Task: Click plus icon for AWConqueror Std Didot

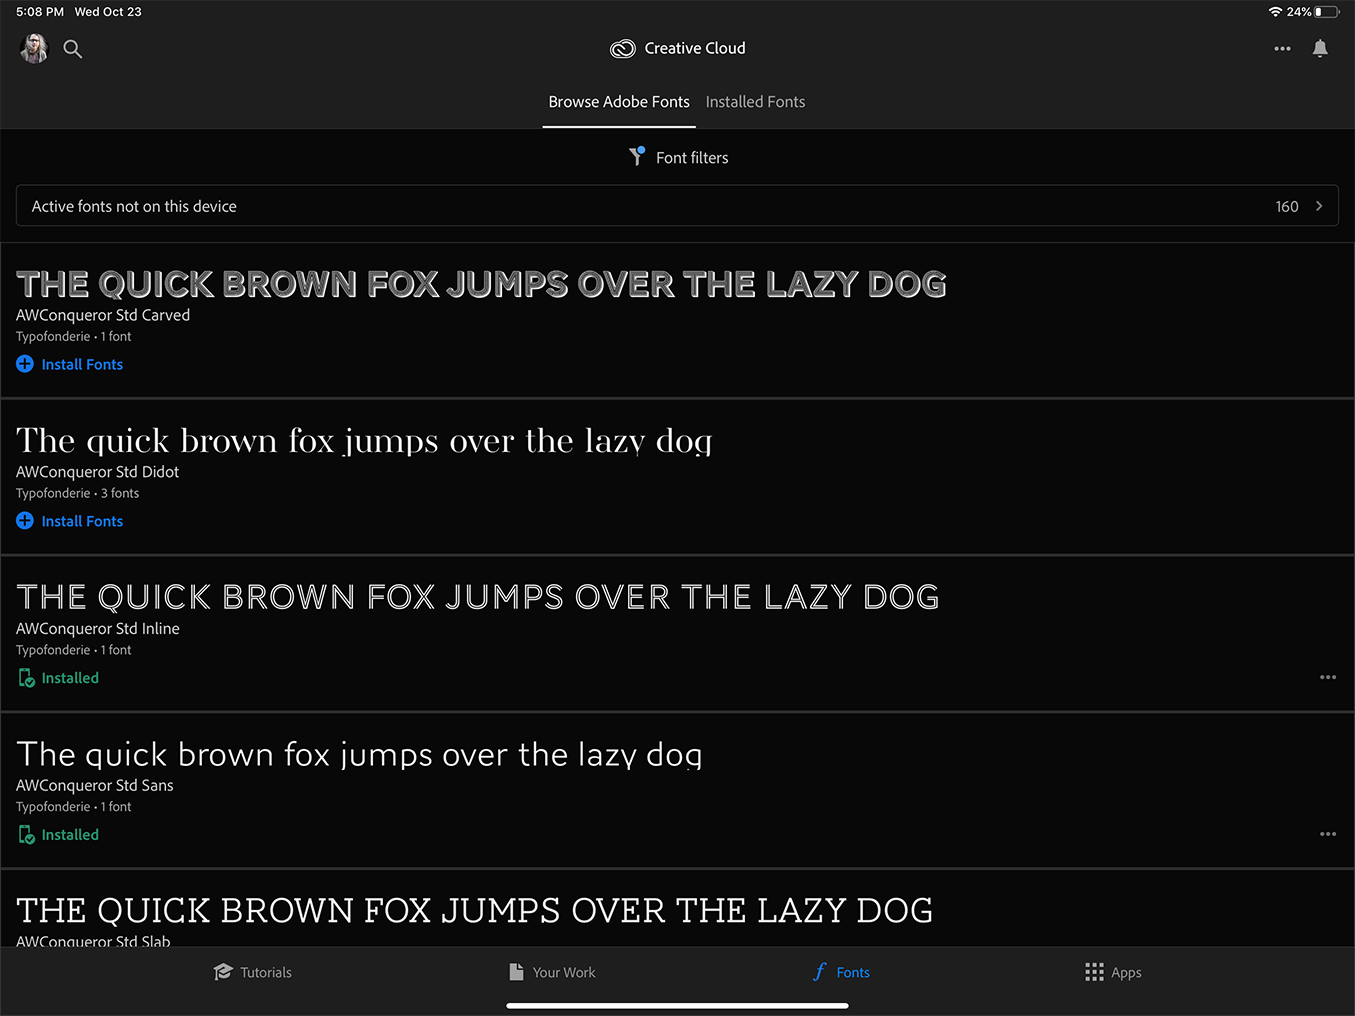Action: (x=25, y=521)
